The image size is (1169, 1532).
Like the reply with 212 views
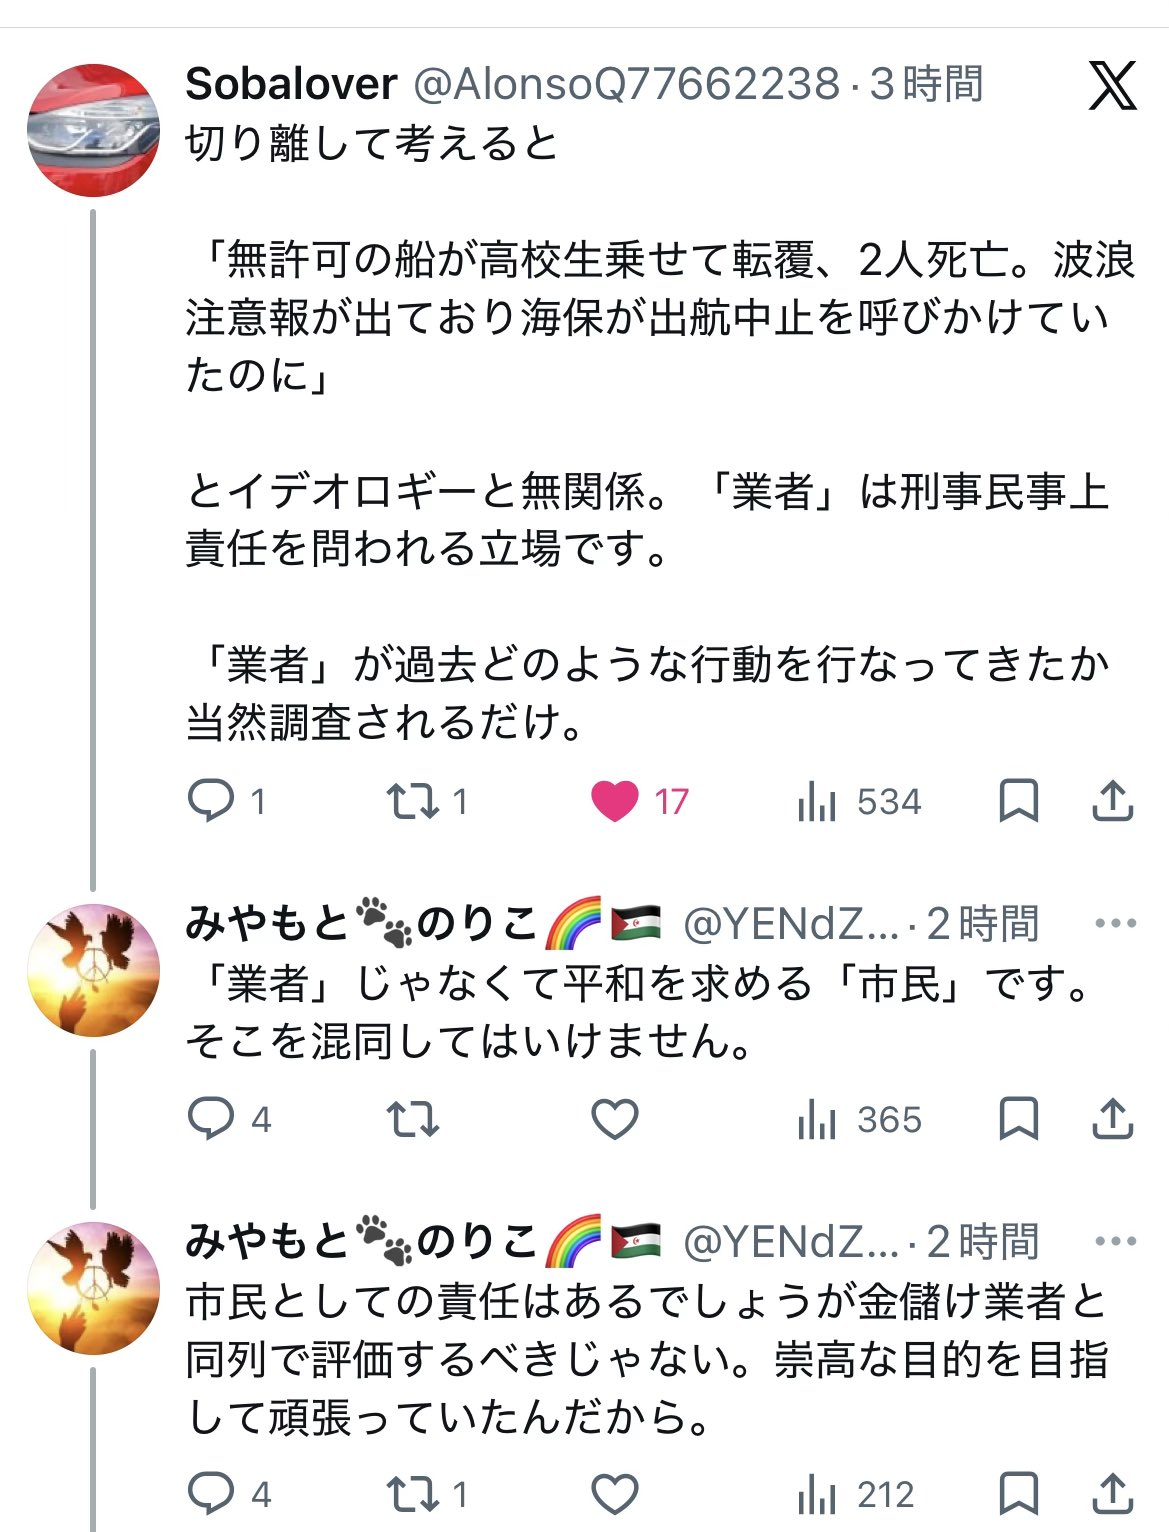tap(615, 1494)
